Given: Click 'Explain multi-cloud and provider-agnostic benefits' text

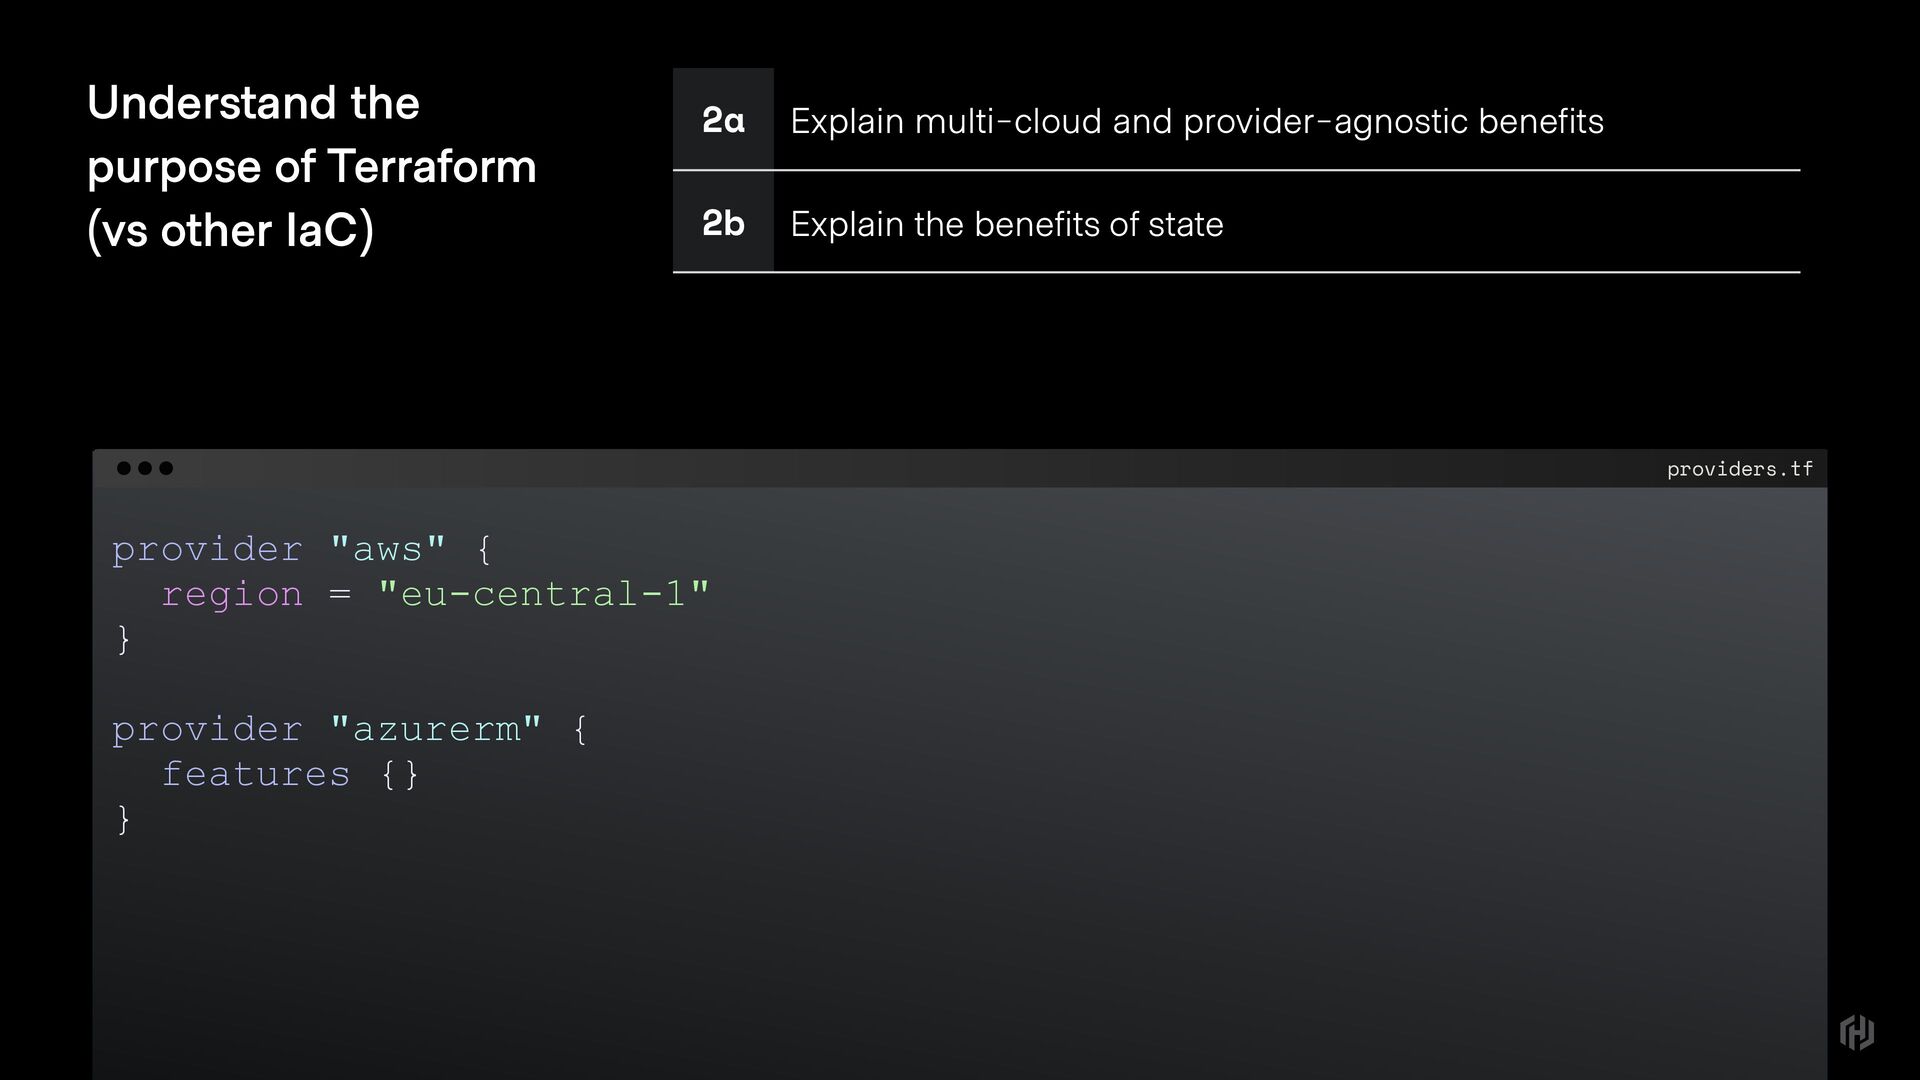Looking at the screenshot, I should pos(1197,122).
